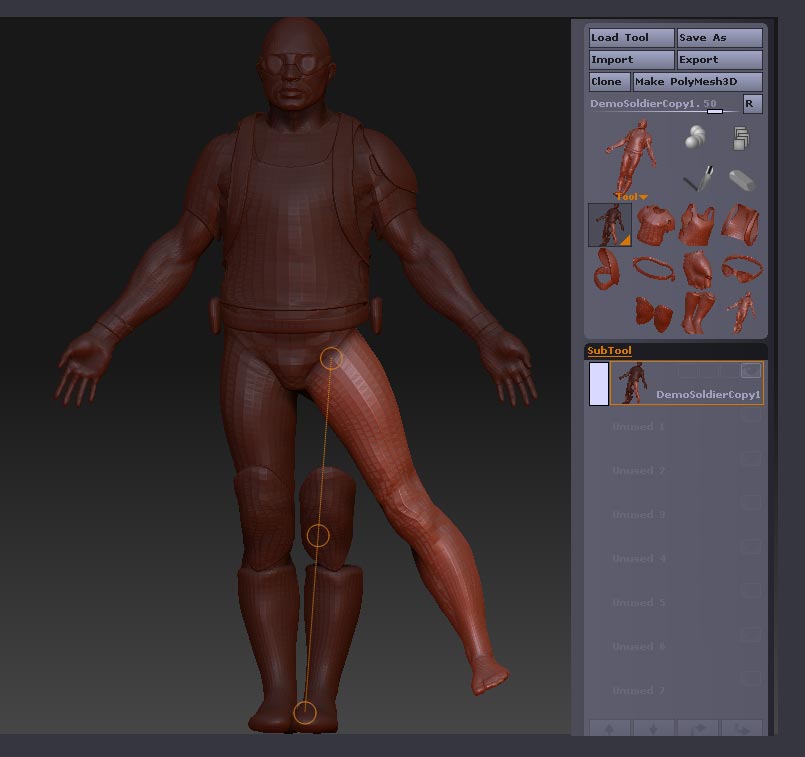Click Make PolyMesh3D
This screenshot has width=805, height=757.
(697, 82)
